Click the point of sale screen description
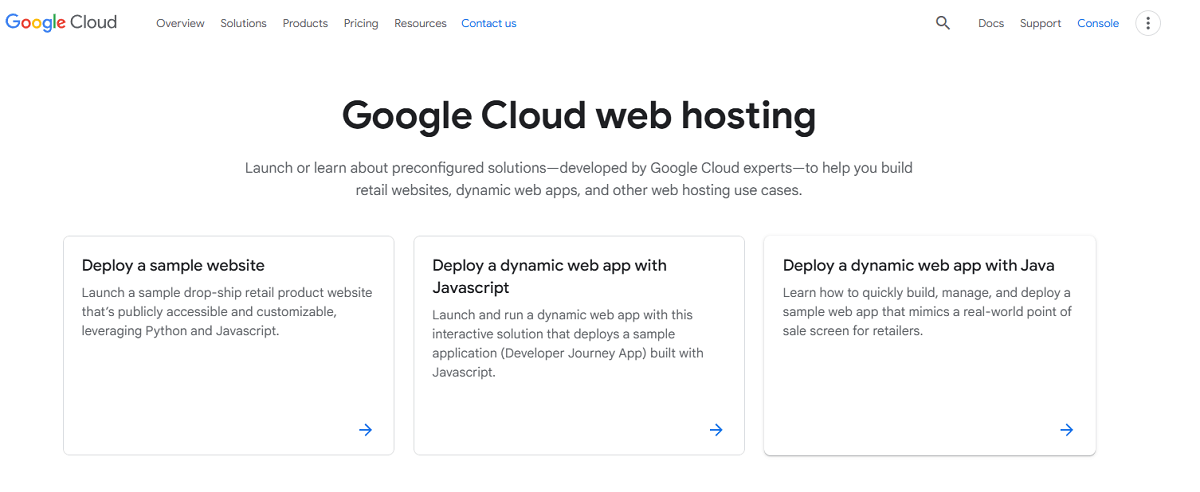 (927, 312)
